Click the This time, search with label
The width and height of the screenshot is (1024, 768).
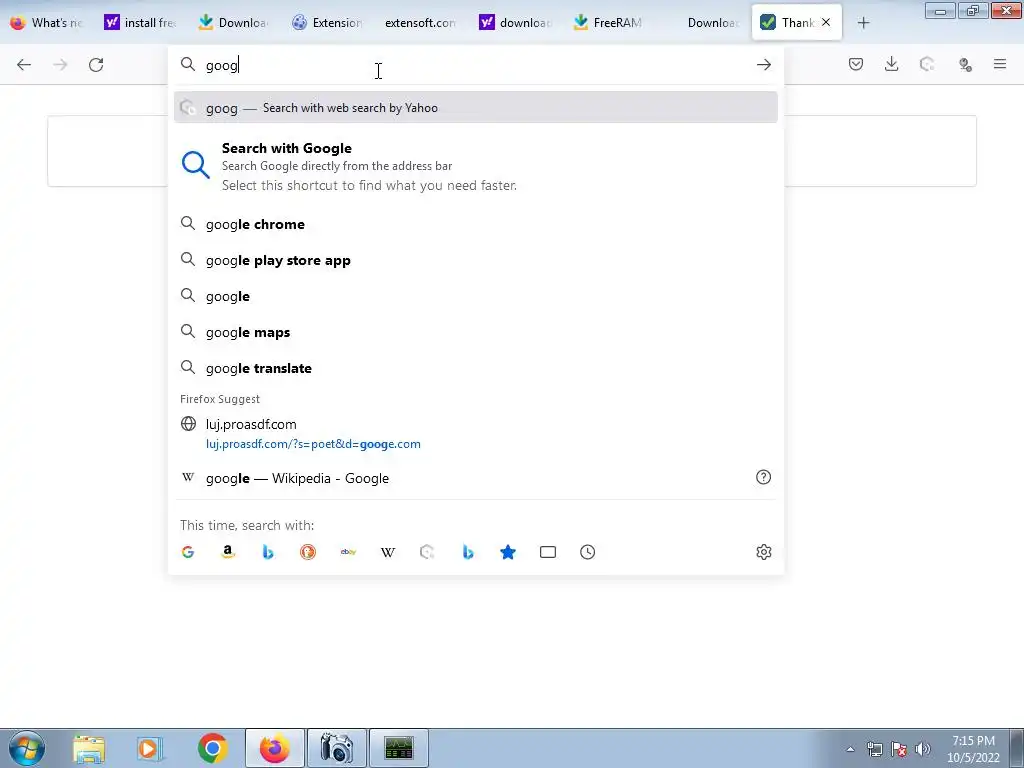click(247, 525)
